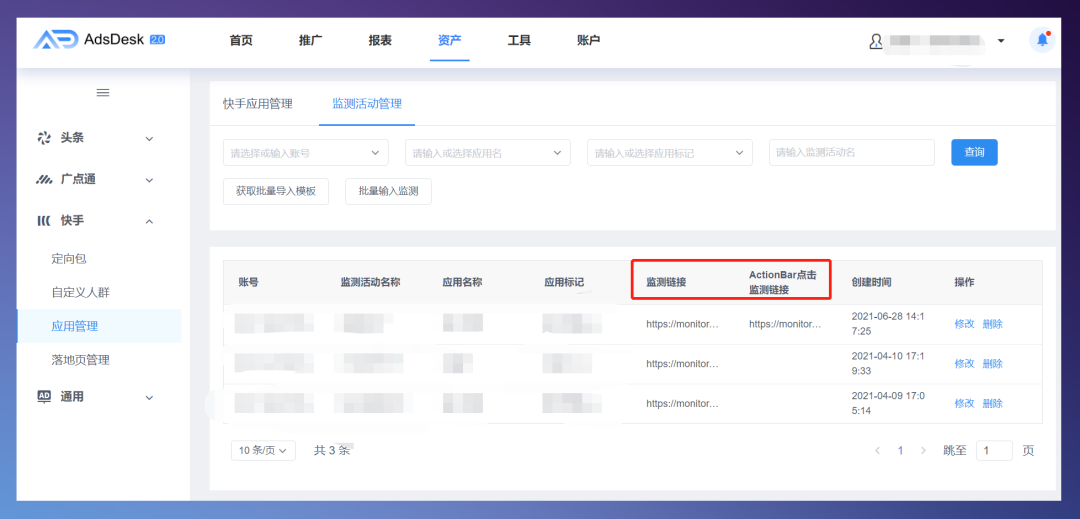
Task: Click the 广点通 sidebar icon
Action: click(44, 180)
